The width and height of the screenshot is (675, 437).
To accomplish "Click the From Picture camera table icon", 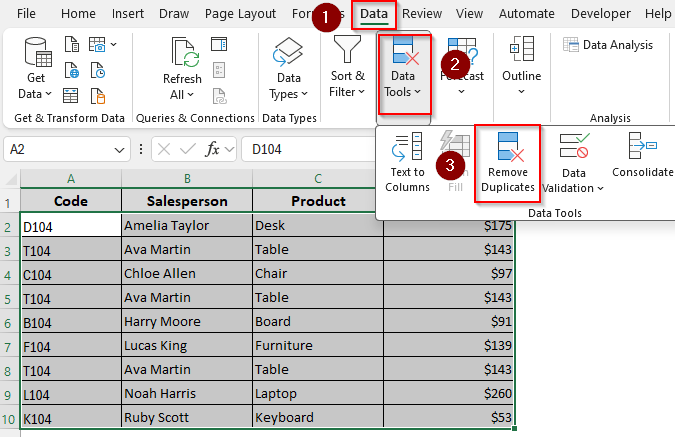I will click(x=97, y=44).
